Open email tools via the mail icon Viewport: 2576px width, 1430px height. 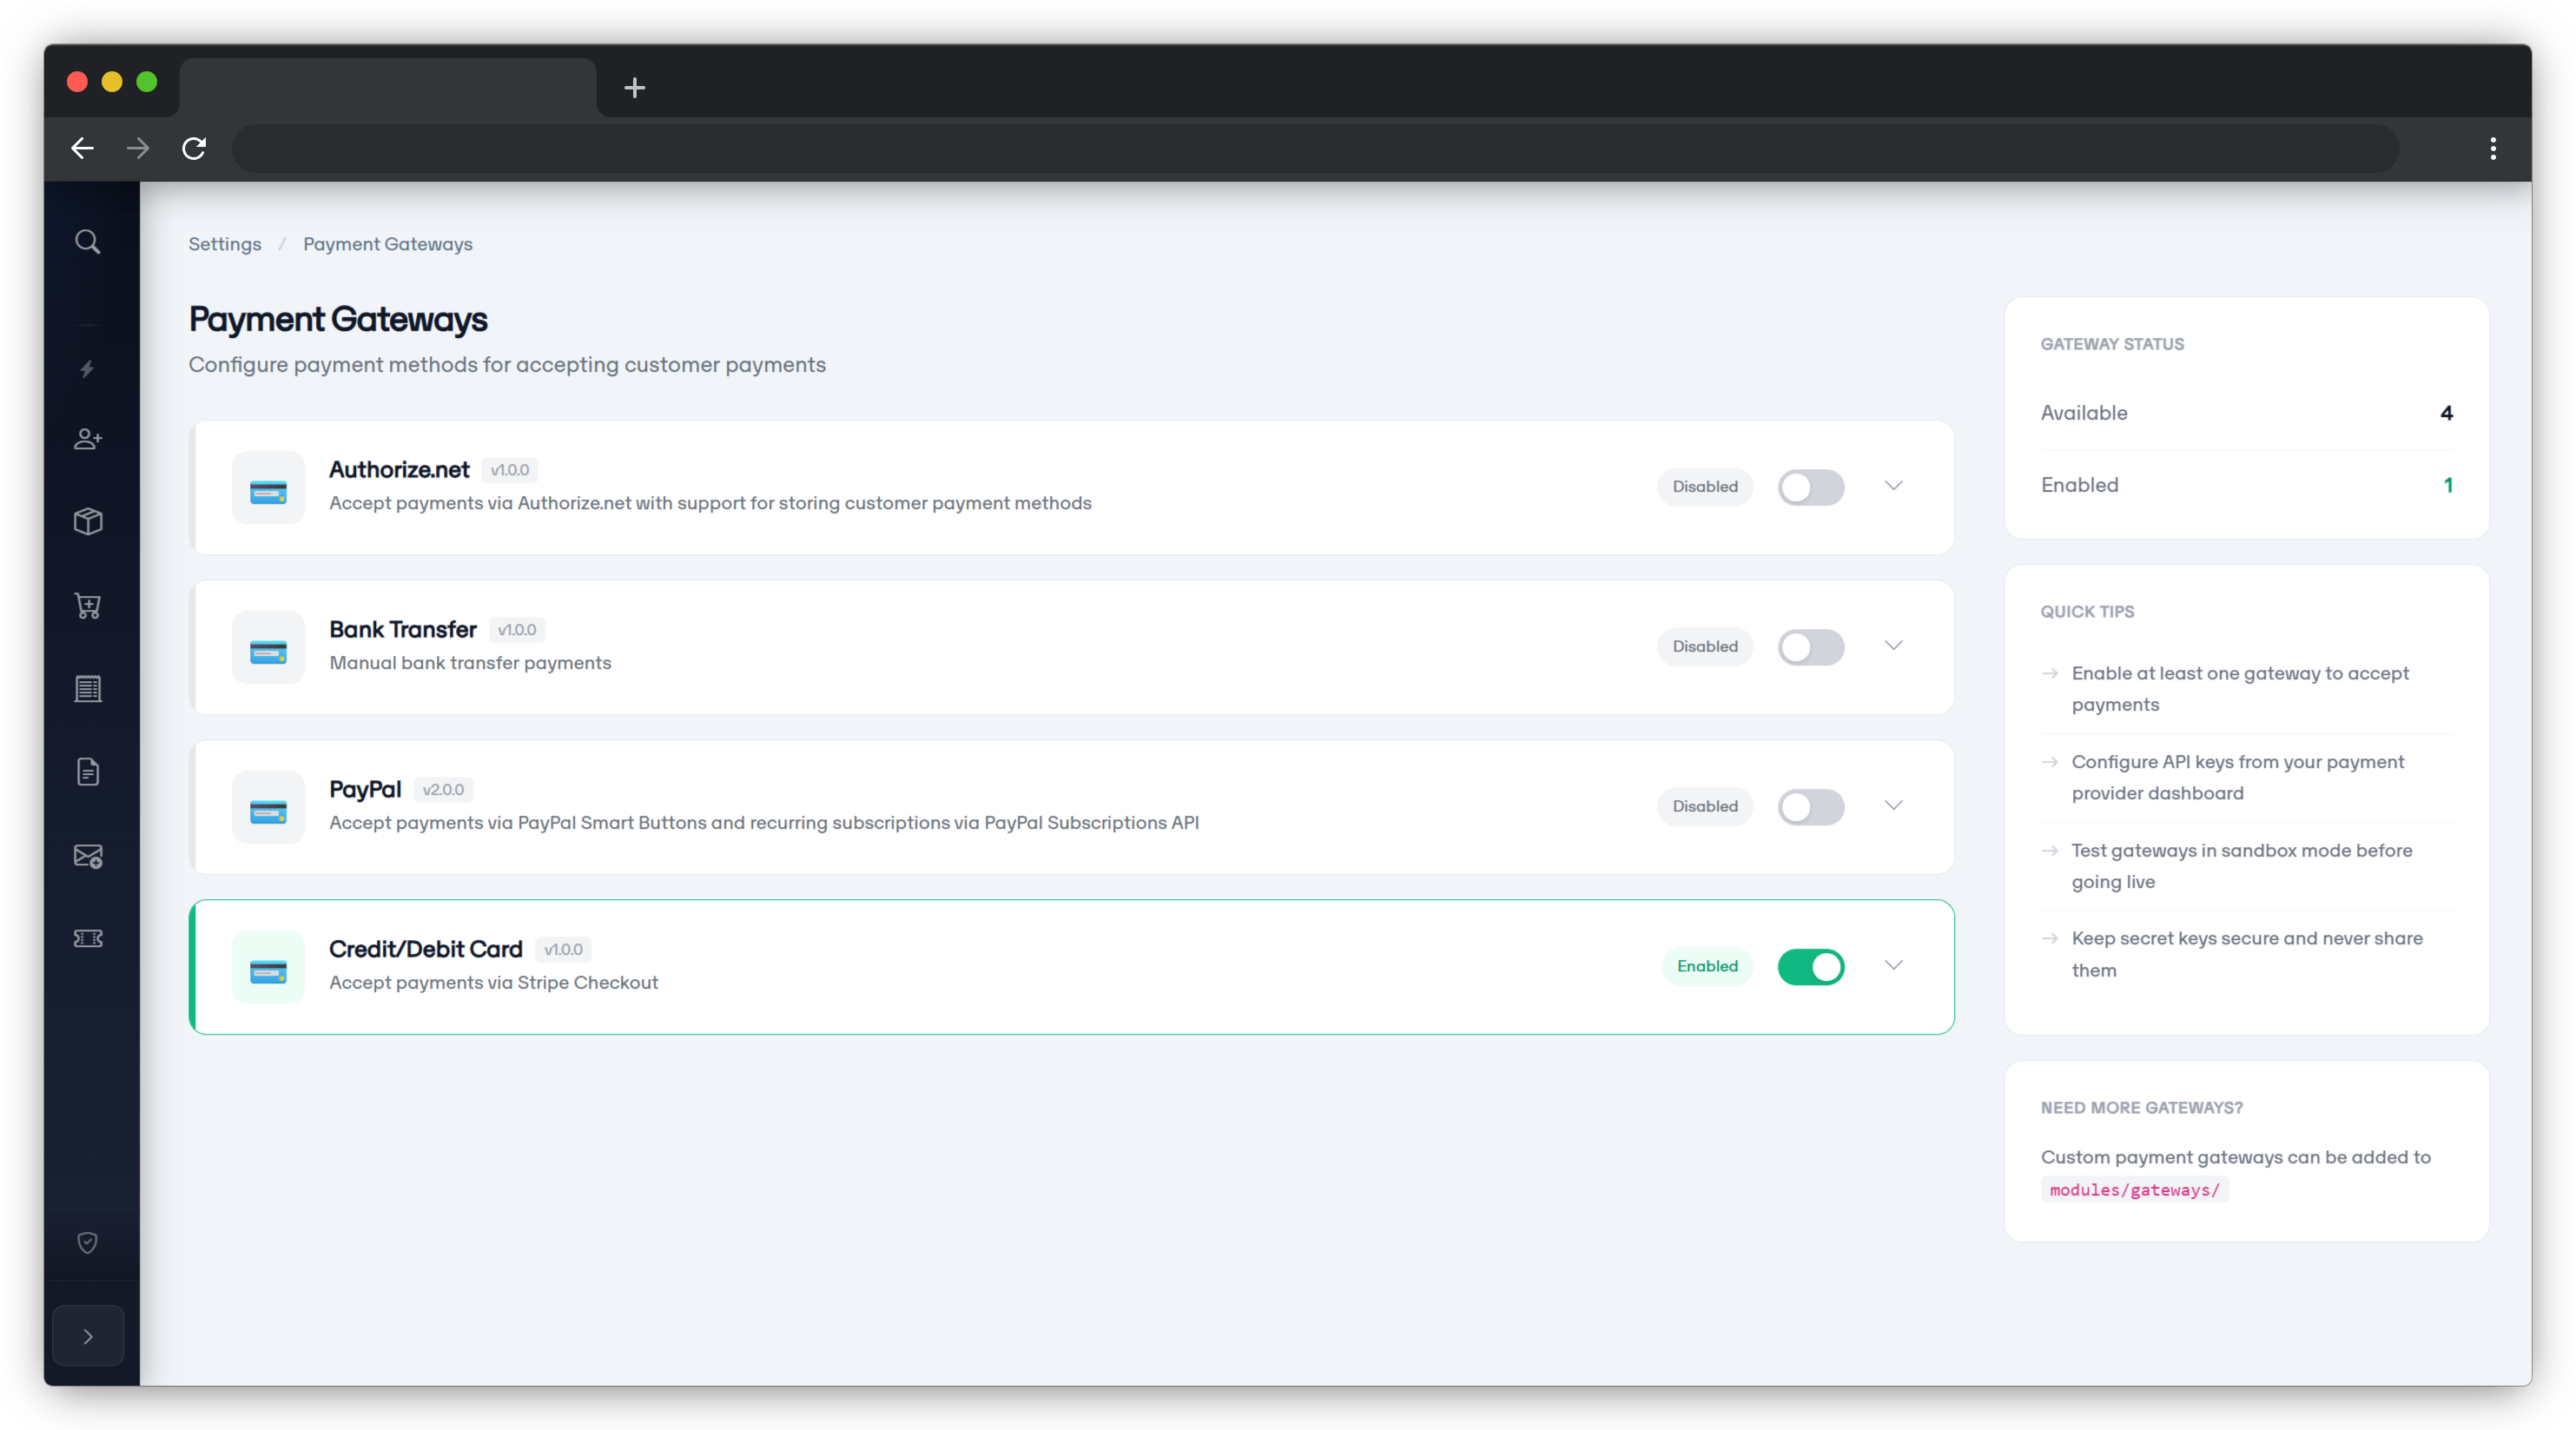pos(88,855)
